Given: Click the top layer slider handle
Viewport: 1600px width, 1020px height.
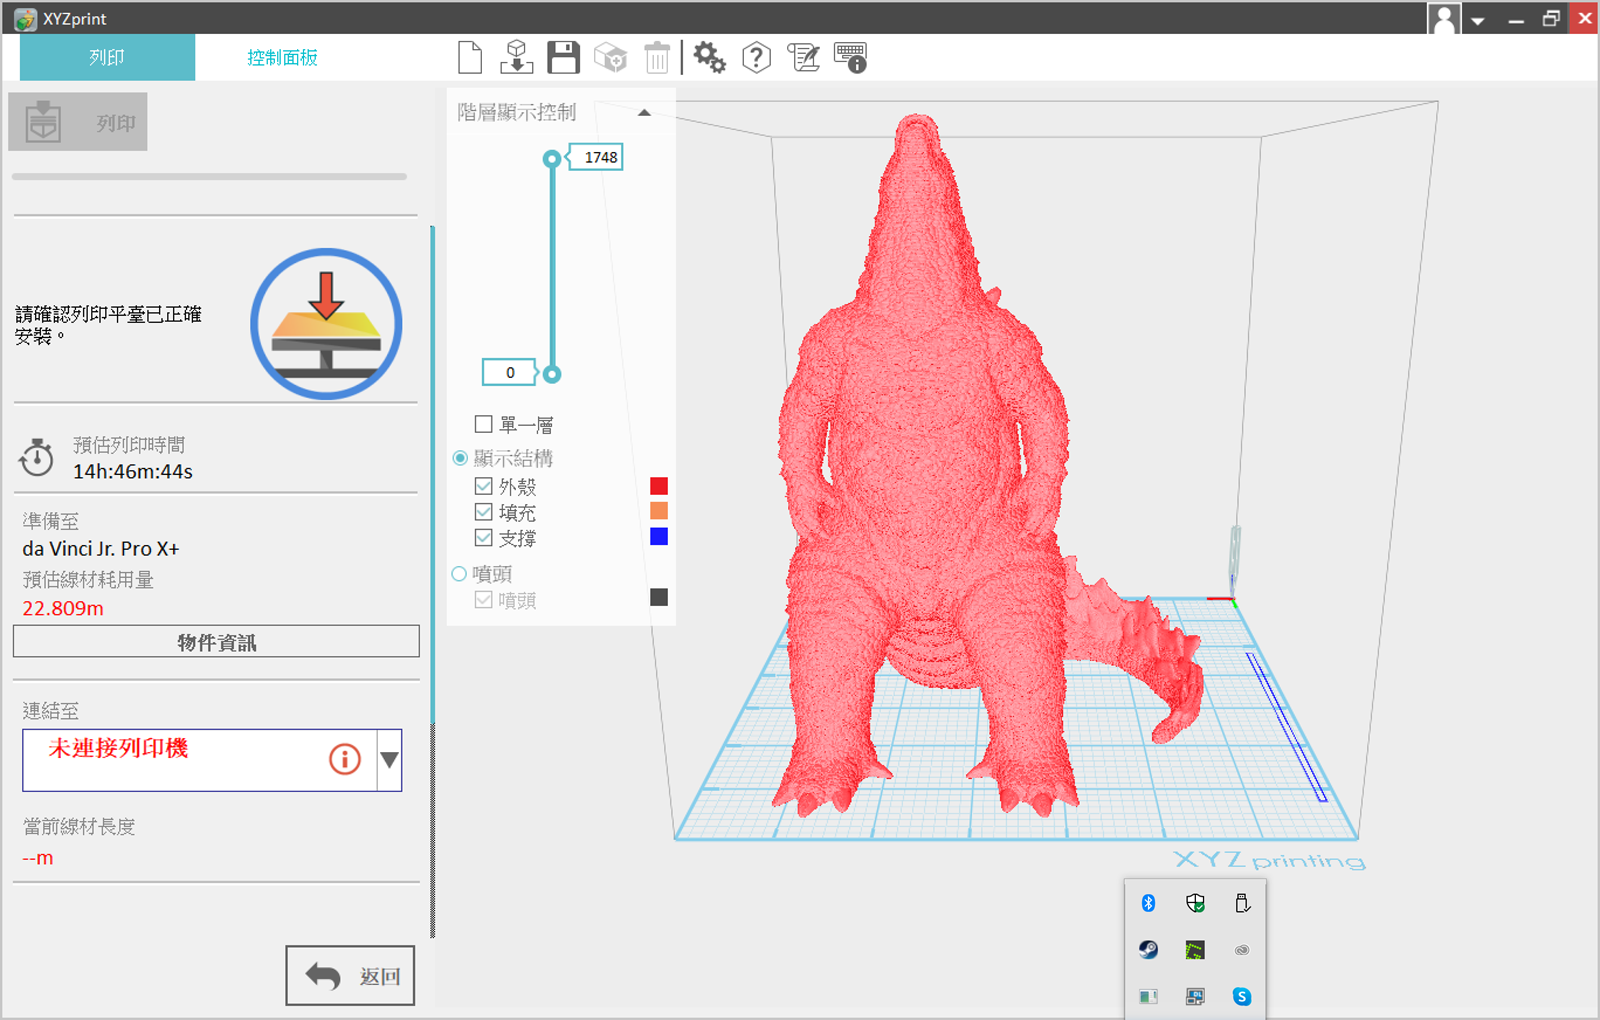Looking at the screenshot, I should pos(551,159).
